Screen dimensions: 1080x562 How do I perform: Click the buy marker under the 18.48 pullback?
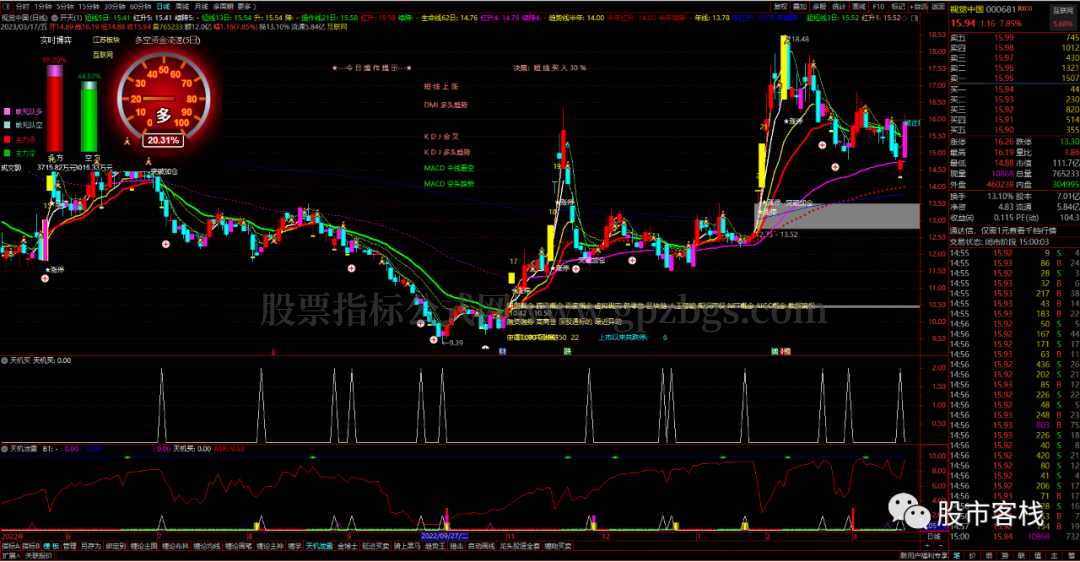(822, 145)
